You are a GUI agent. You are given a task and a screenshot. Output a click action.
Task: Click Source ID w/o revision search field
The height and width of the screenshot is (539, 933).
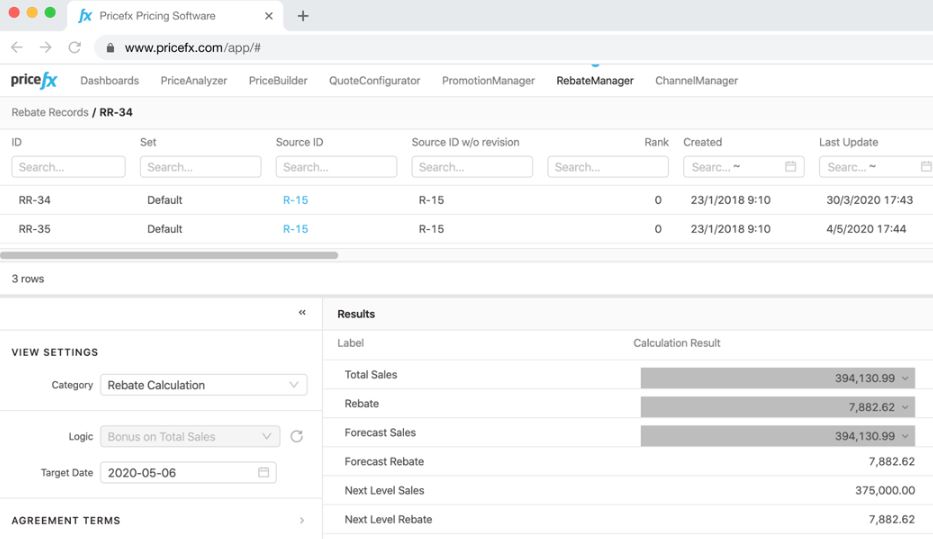(x=472, y=167)
